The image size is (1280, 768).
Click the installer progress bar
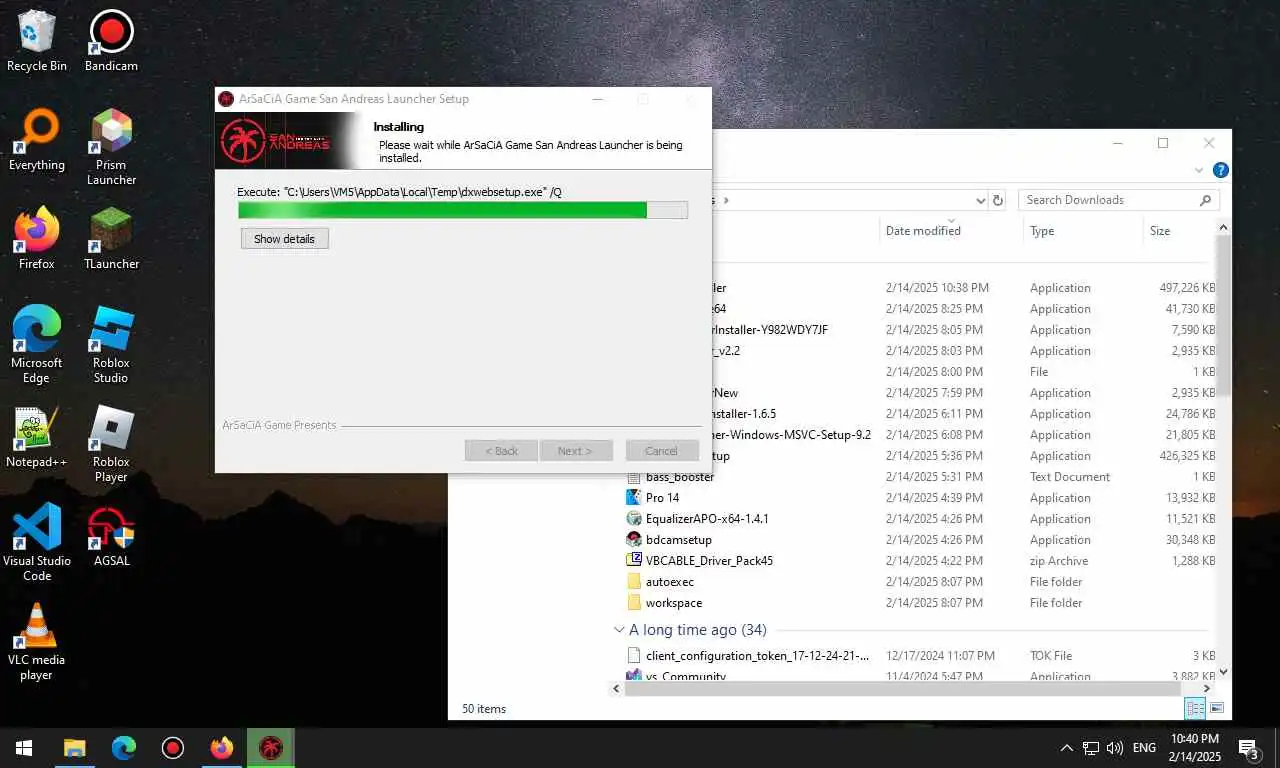click(x=463, y=210)
